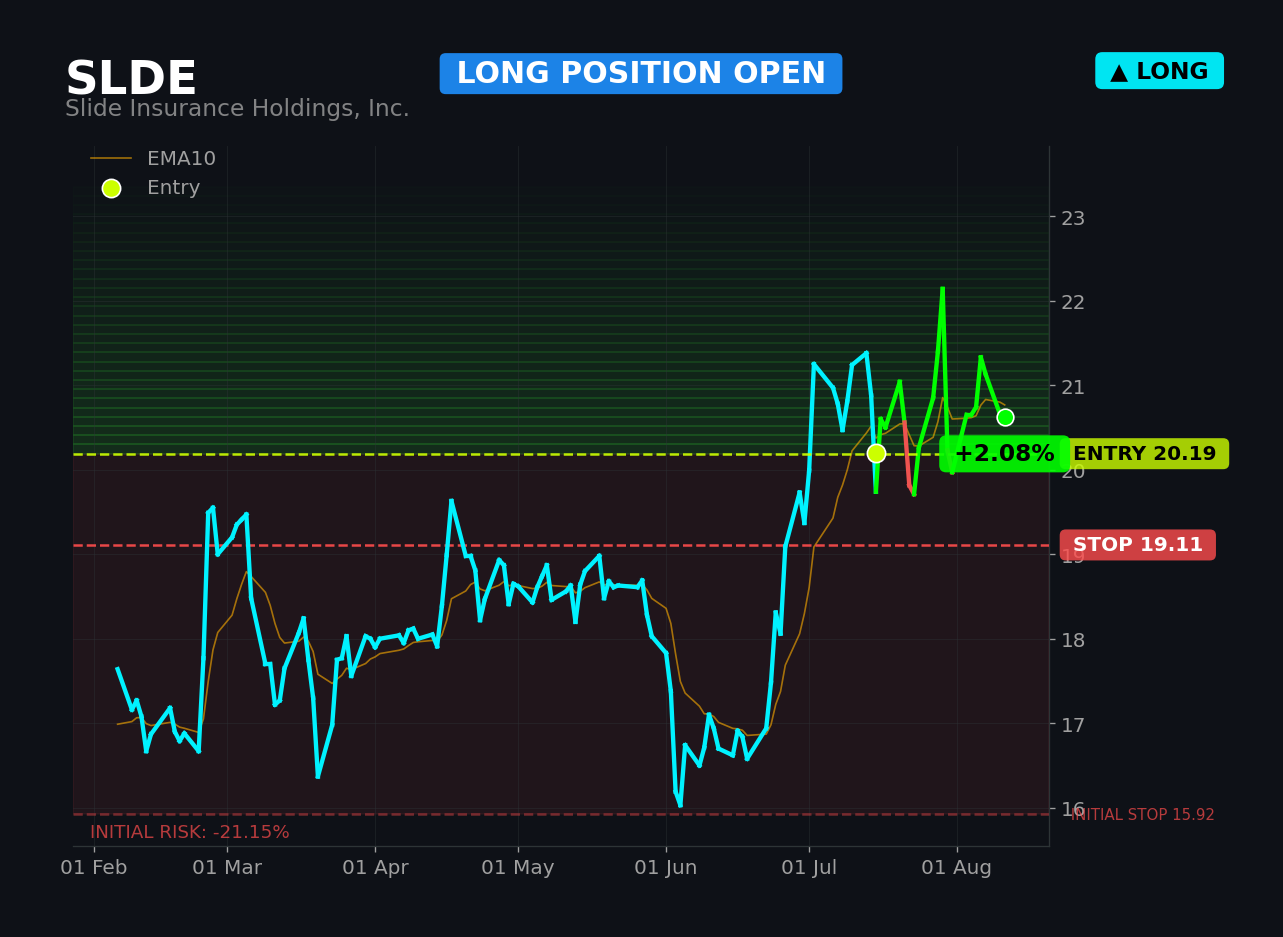Click the ENTRY 20.19 price label
The height and width of the screenshot is (937, 1283).
pyautogui.click(x=1144, y=454)
